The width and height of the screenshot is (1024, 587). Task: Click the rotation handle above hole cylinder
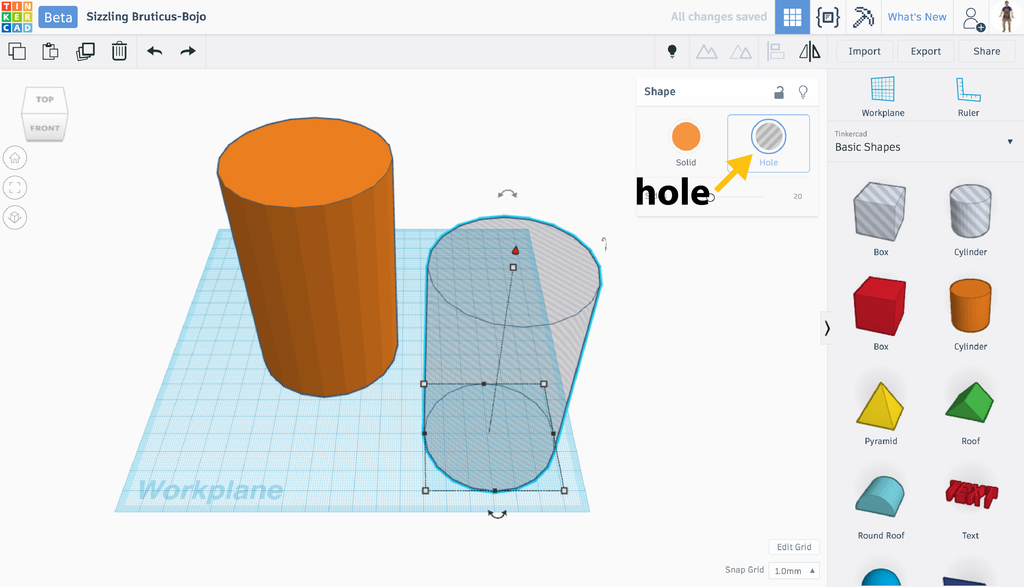point(507,194)
